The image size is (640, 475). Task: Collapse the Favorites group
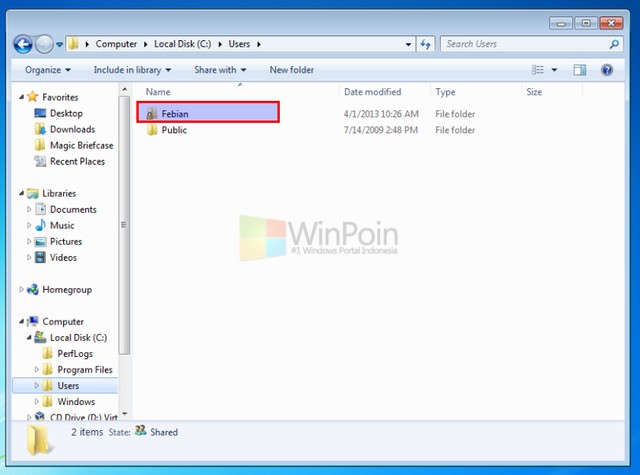pyautogui.click(x=21, y=97)
